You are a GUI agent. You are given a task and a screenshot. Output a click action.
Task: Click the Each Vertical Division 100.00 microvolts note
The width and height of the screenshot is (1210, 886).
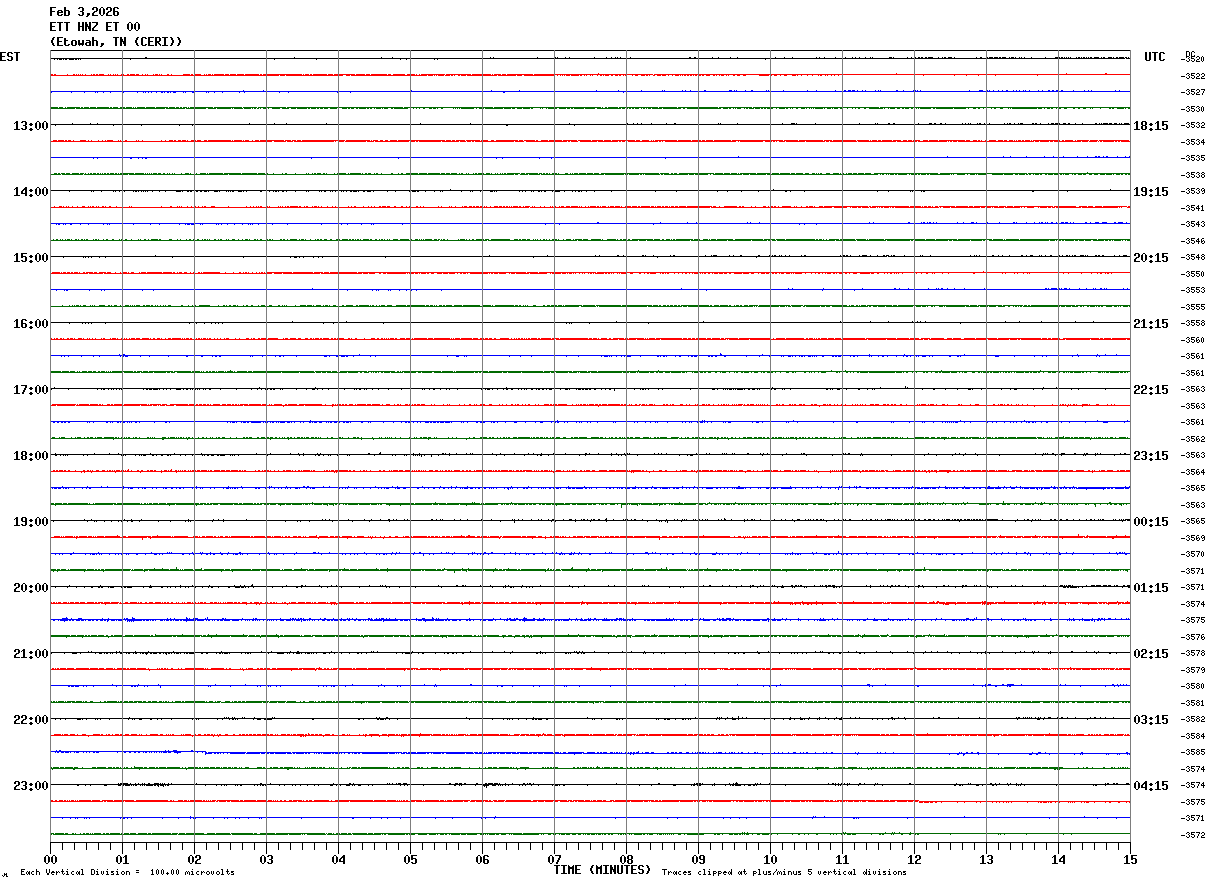coord(127,873)
